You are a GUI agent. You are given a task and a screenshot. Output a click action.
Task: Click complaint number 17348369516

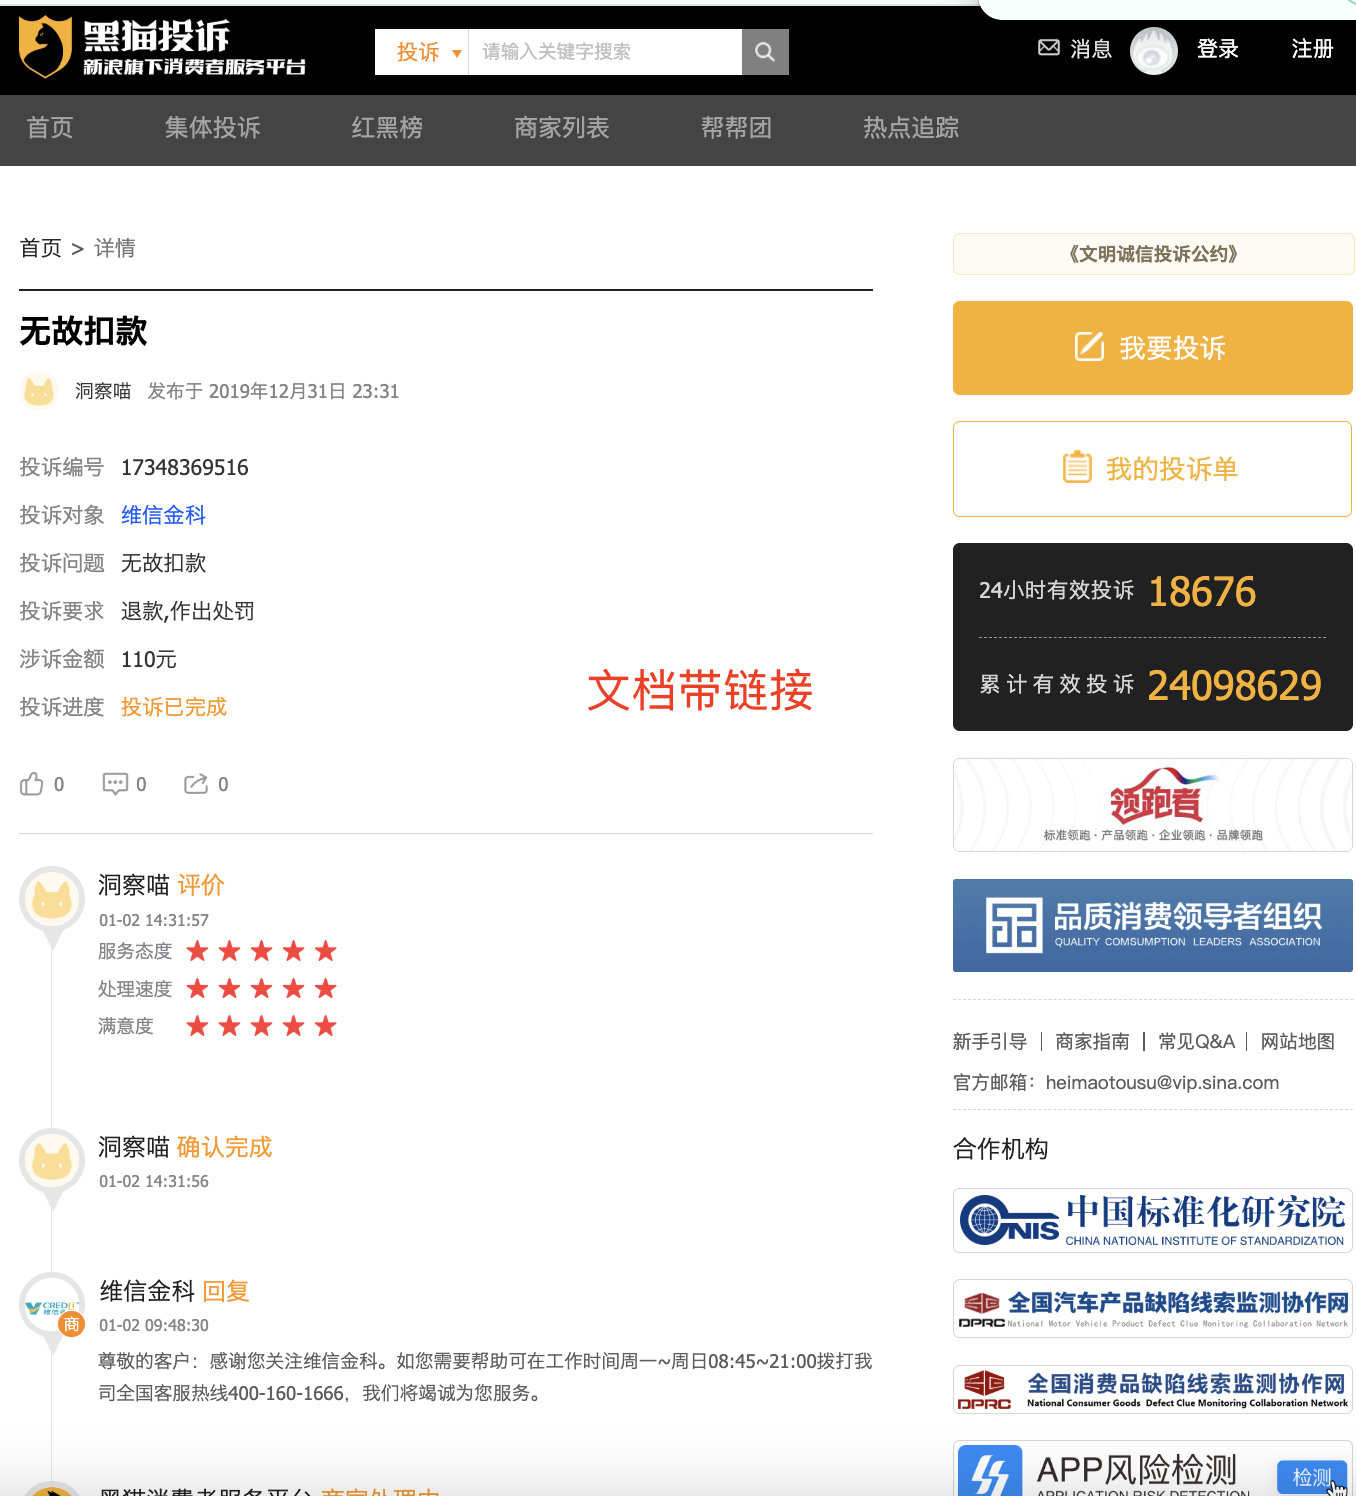(x=185, y=467)
